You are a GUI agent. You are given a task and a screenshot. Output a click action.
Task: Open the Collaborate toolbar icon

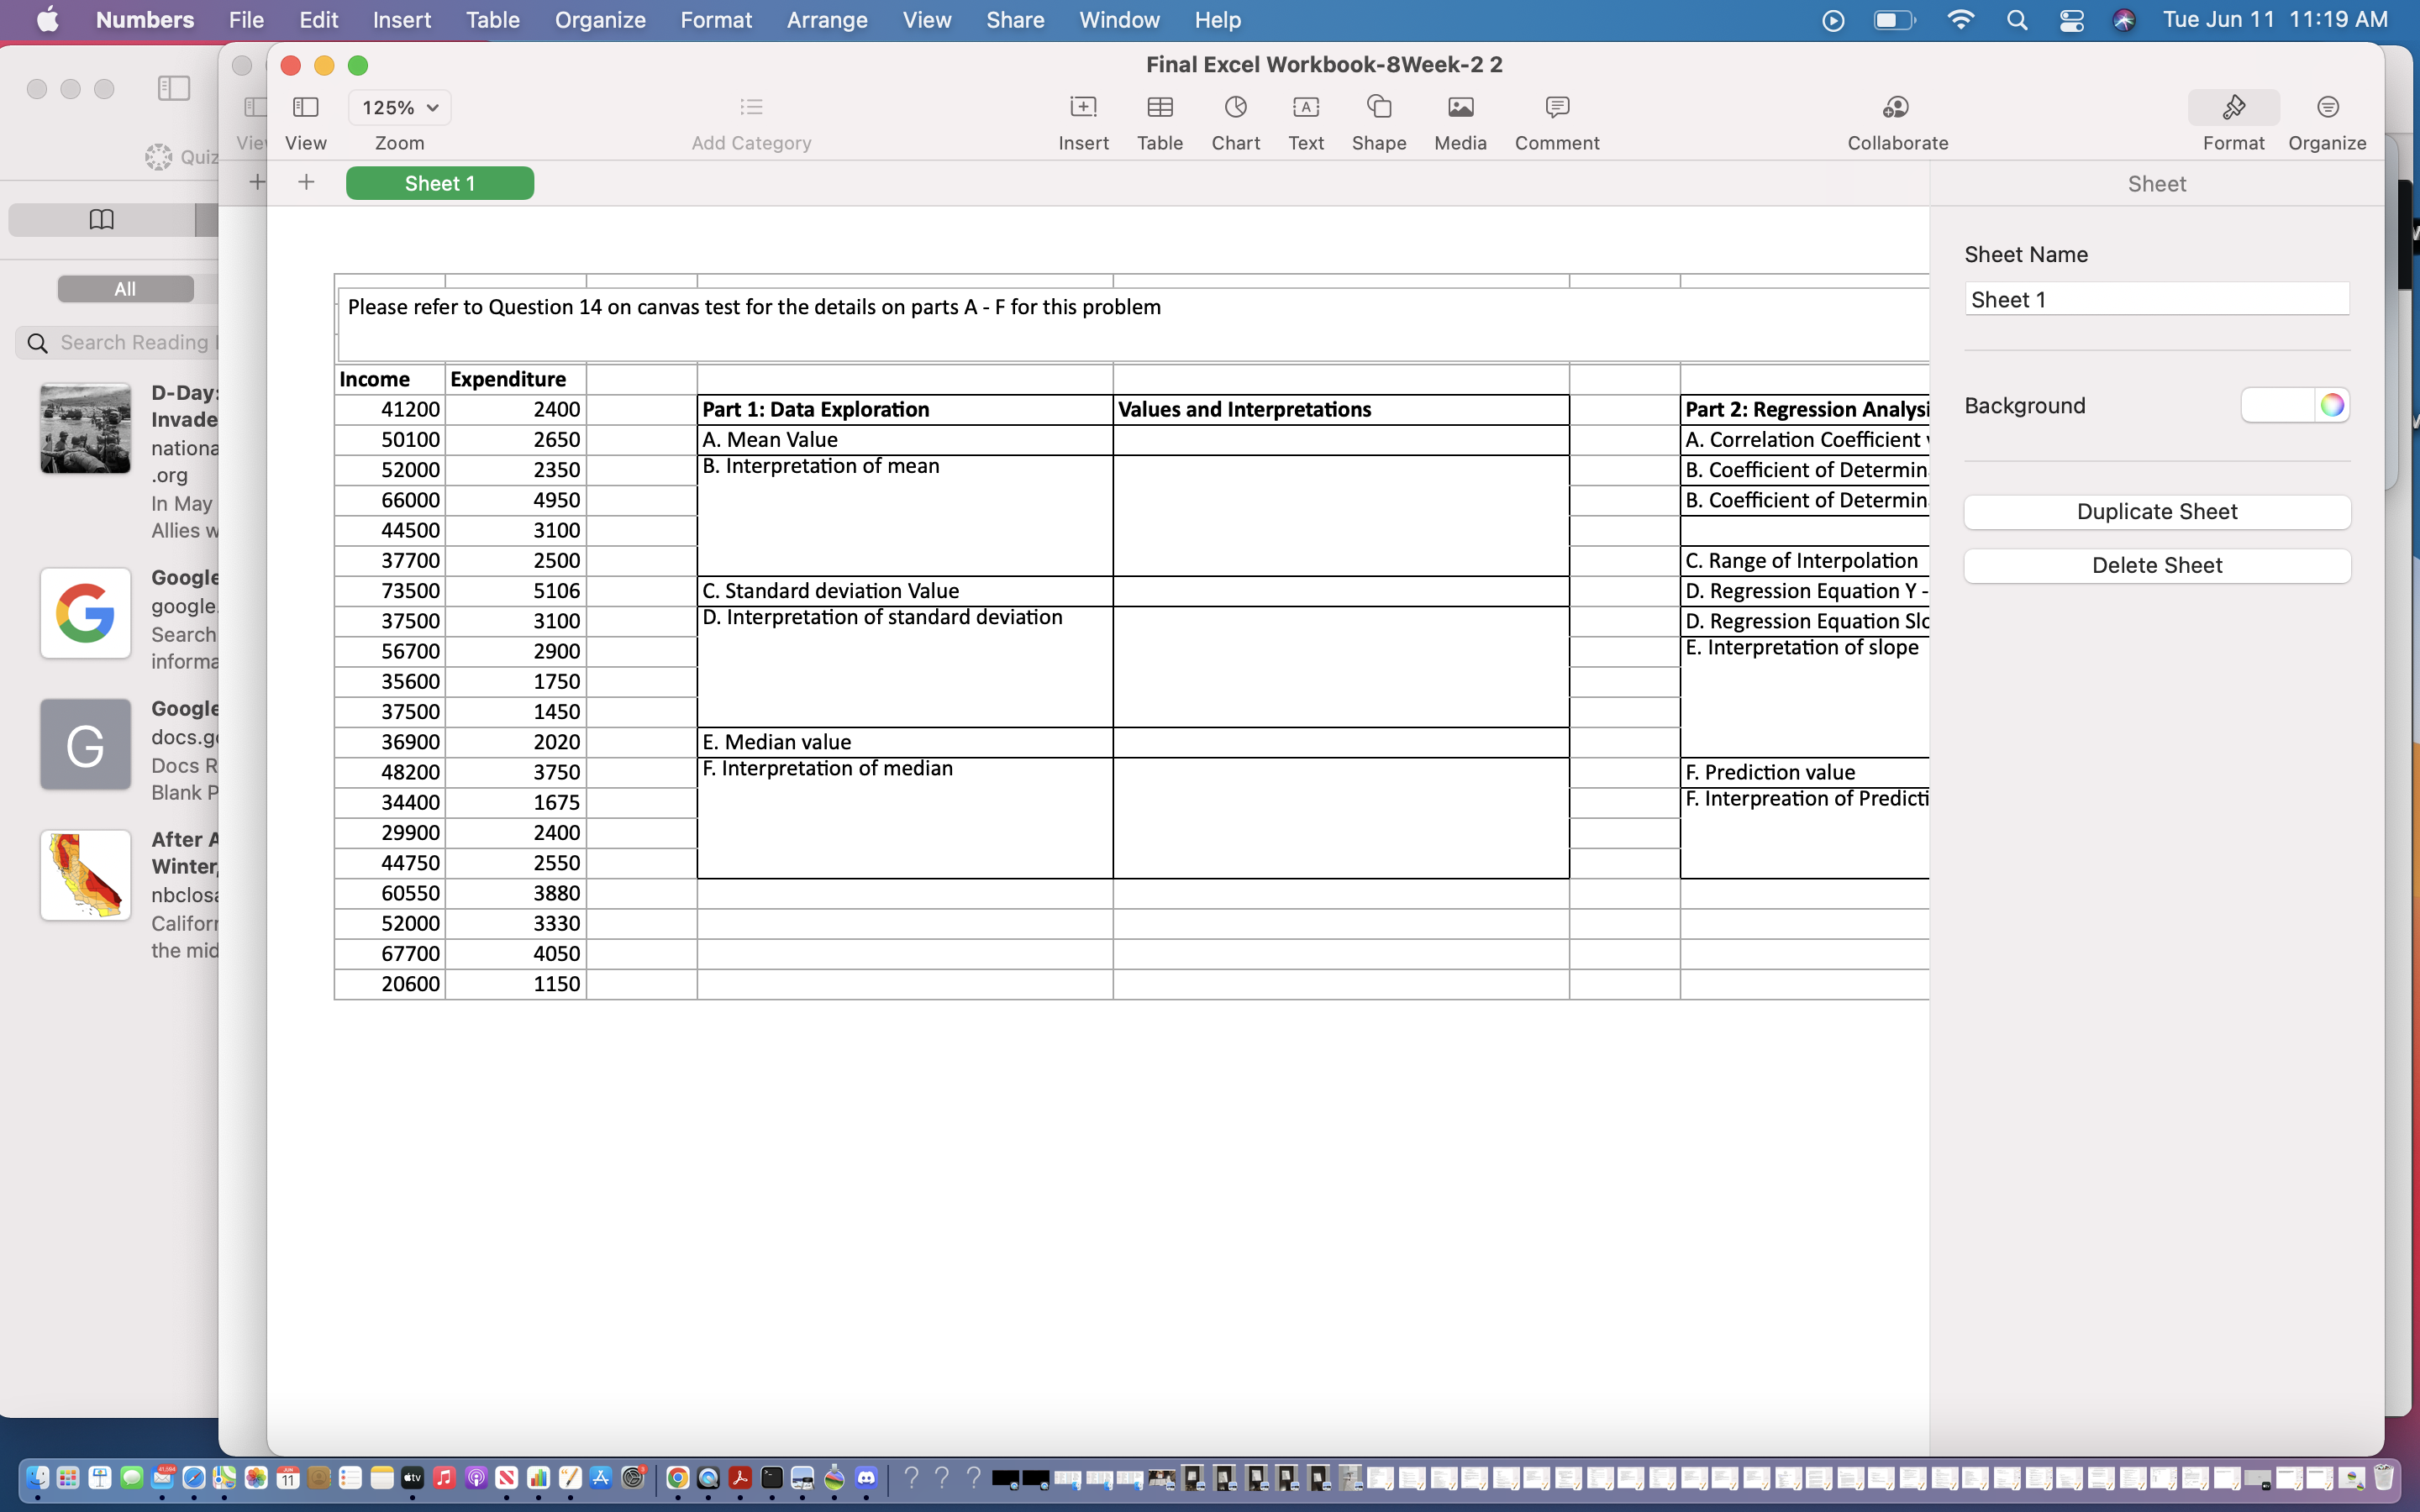click(1896, 107)
